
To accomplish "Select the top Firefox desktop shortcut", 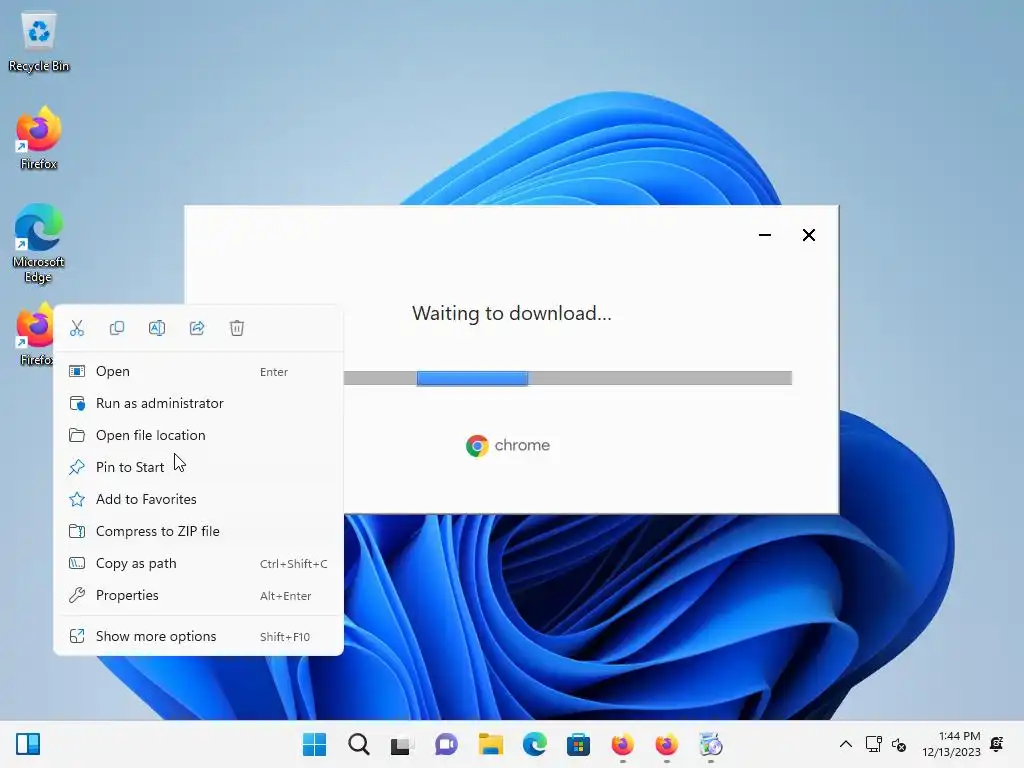I will [39, 138].
